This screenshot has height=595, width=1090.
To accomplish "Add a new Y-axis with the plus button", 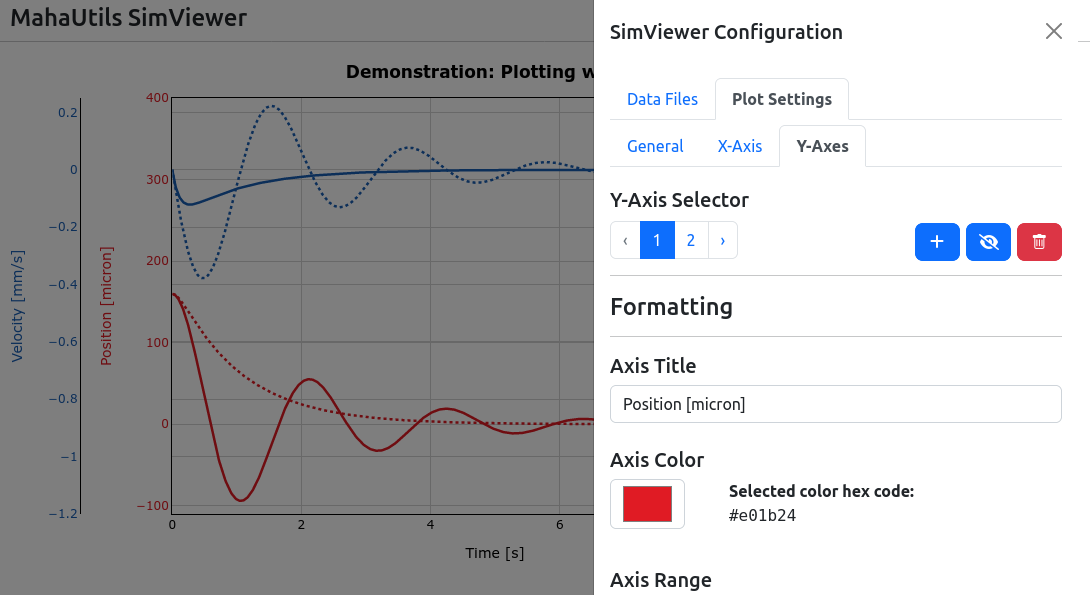I will pos(937,242).
